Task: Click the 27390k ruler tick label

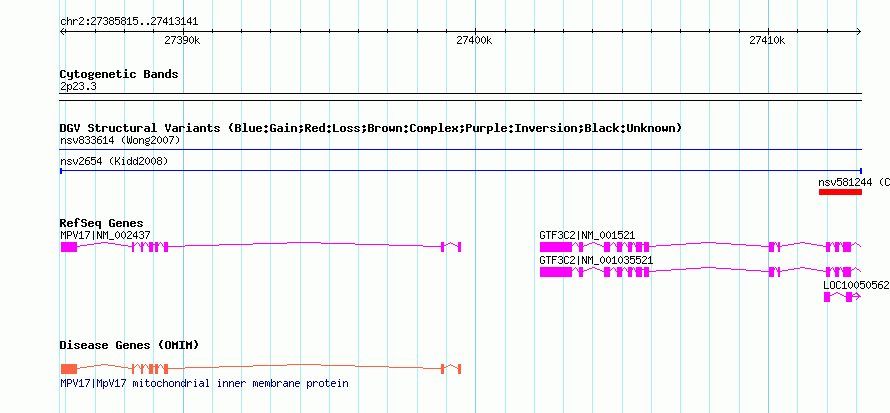Action: click(x=182, y=40)
